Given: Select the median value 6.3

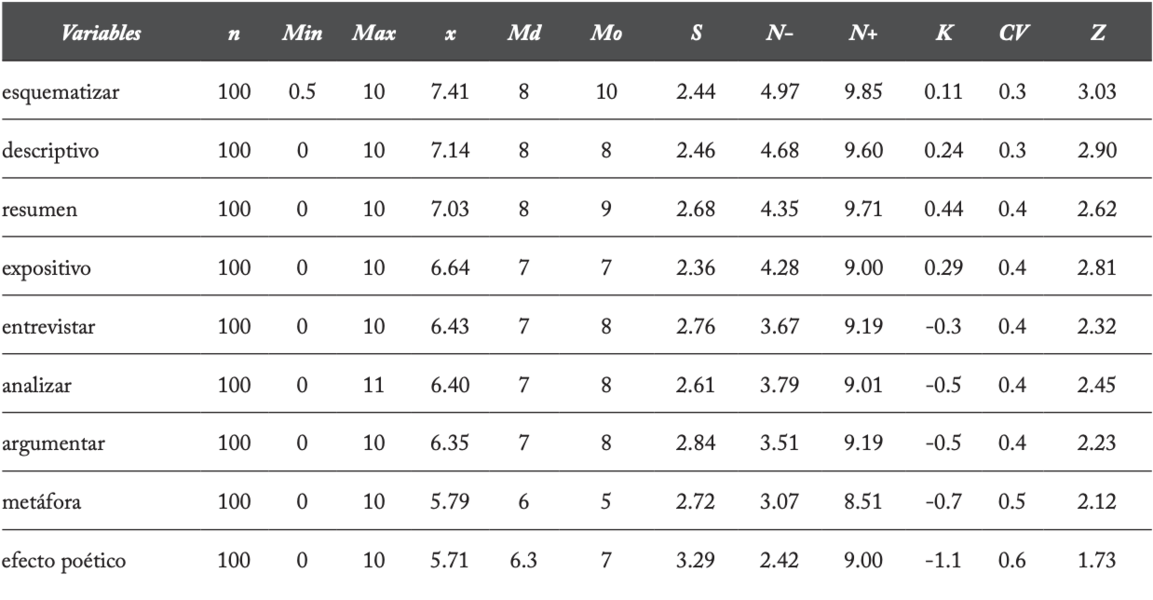Looking at the screenshot, I should point(522,560).
